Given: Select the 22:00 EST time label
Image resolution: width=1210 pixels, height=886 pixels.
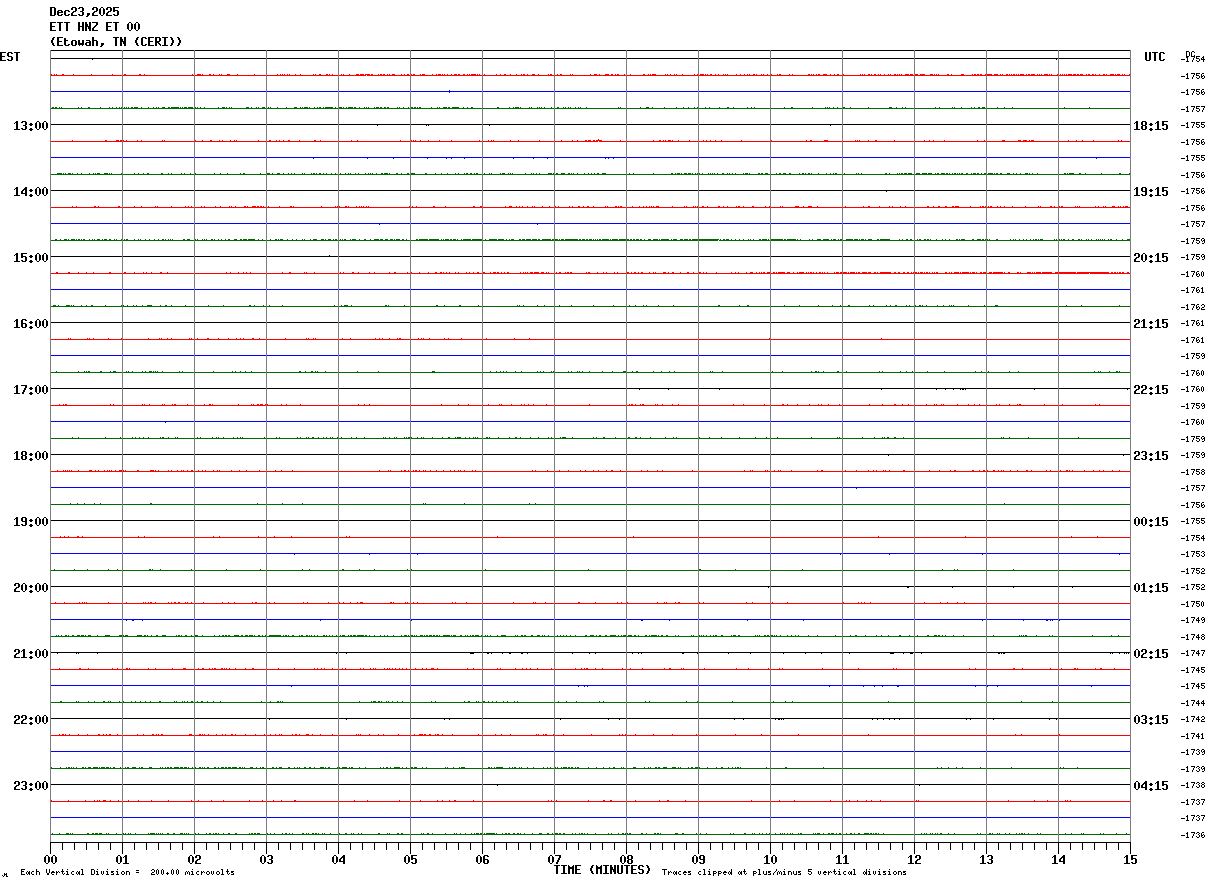Looking at the screenshot, I should click(x=31, y=719).
